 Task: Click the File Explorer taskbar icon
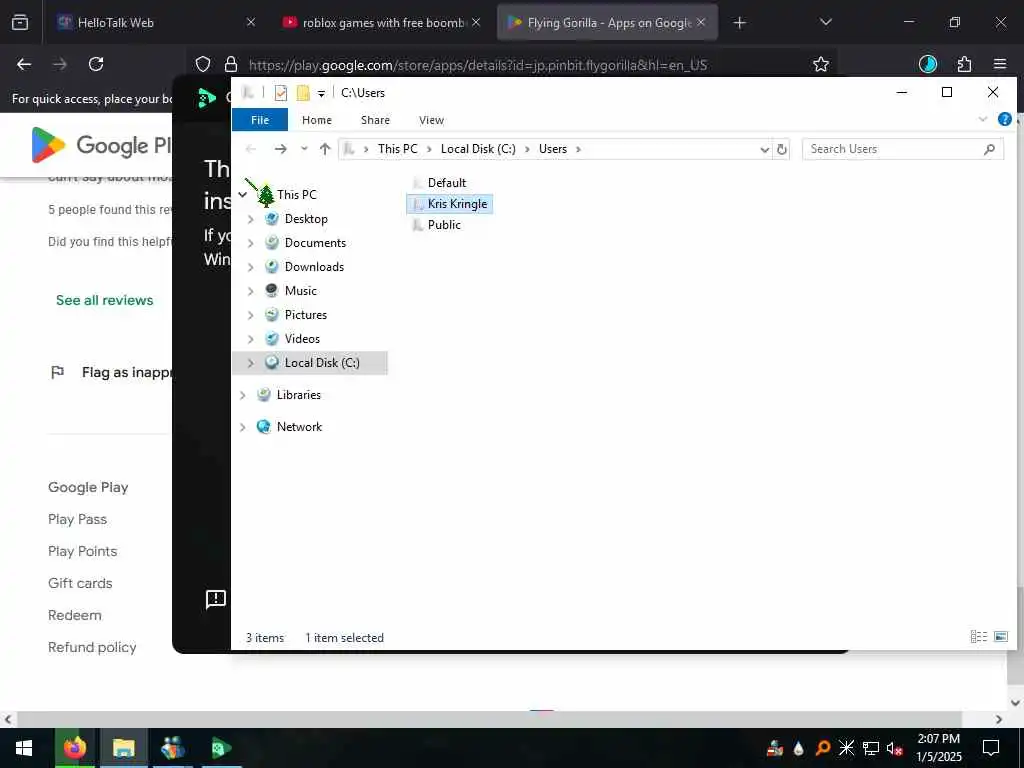pos(123,748)
